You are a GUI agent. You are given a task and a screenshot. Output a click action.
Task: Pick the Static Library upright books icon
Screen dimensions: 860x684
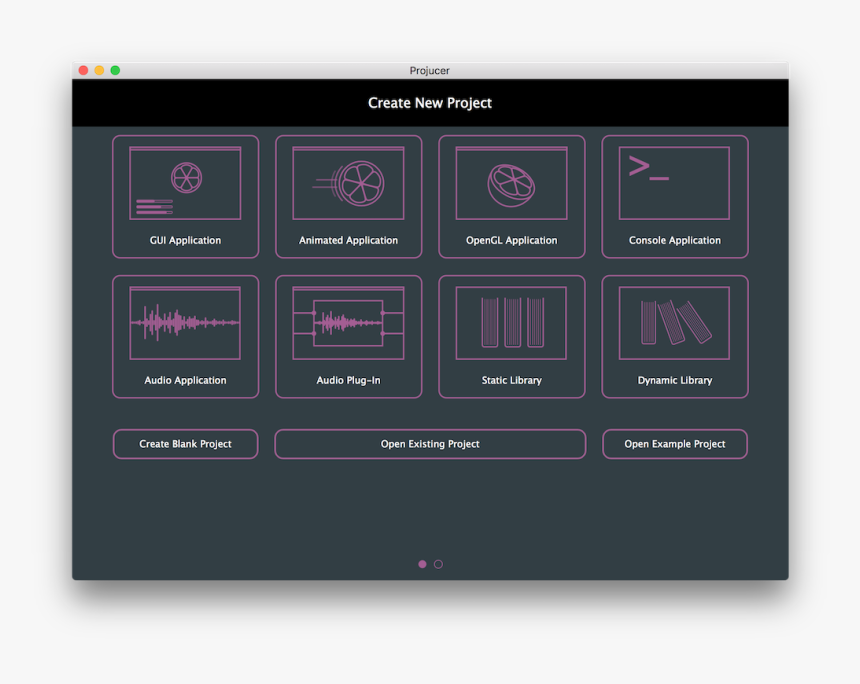coord(511,323)
